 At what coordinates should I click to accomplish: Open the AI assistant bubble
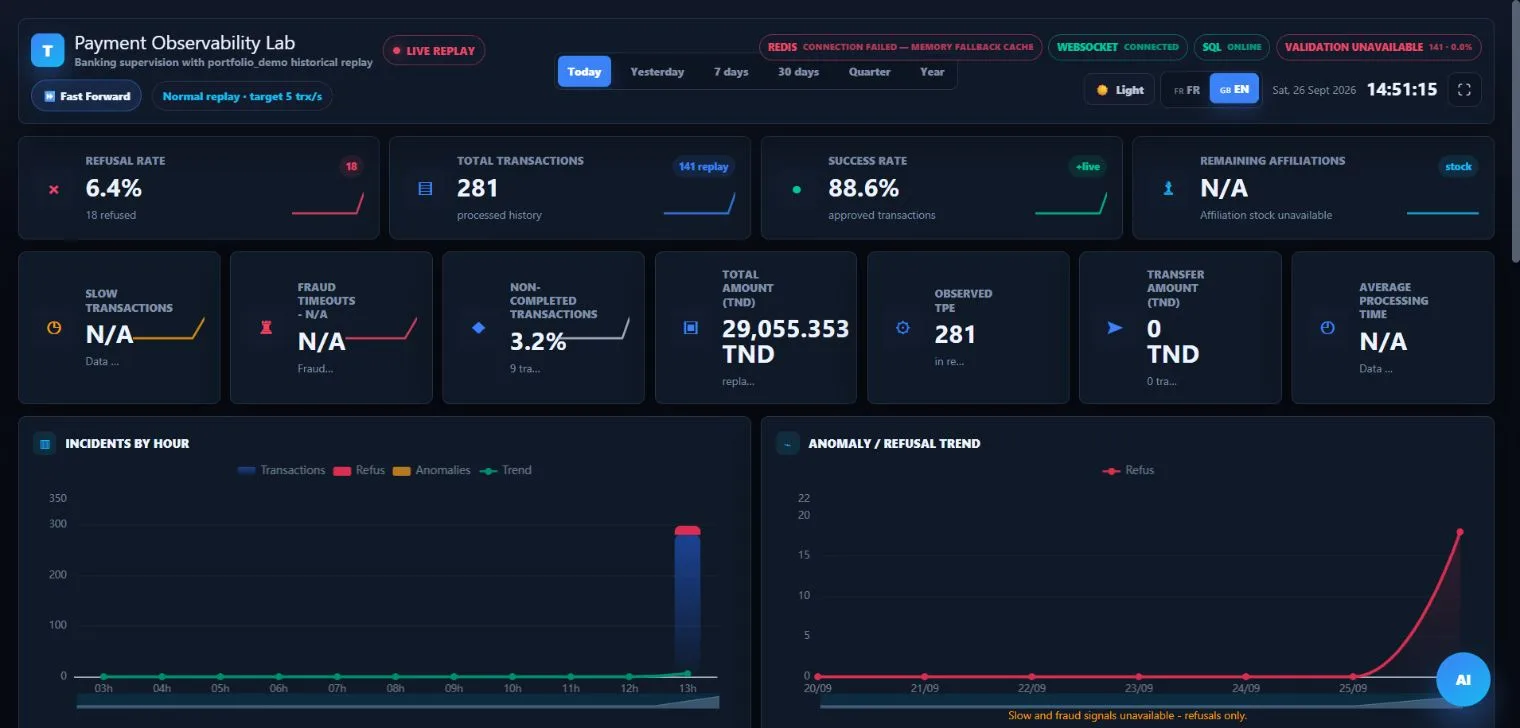point(1463,680)
